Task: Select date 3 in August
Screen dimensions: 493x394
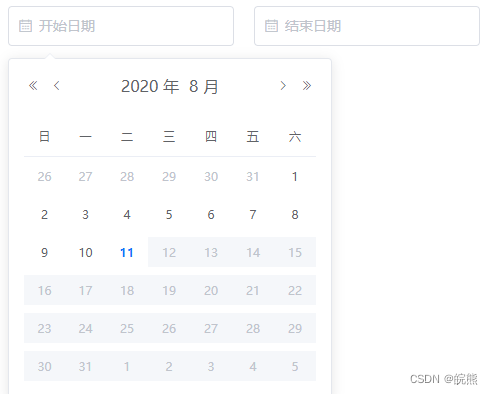Action: tap(86, 214)
